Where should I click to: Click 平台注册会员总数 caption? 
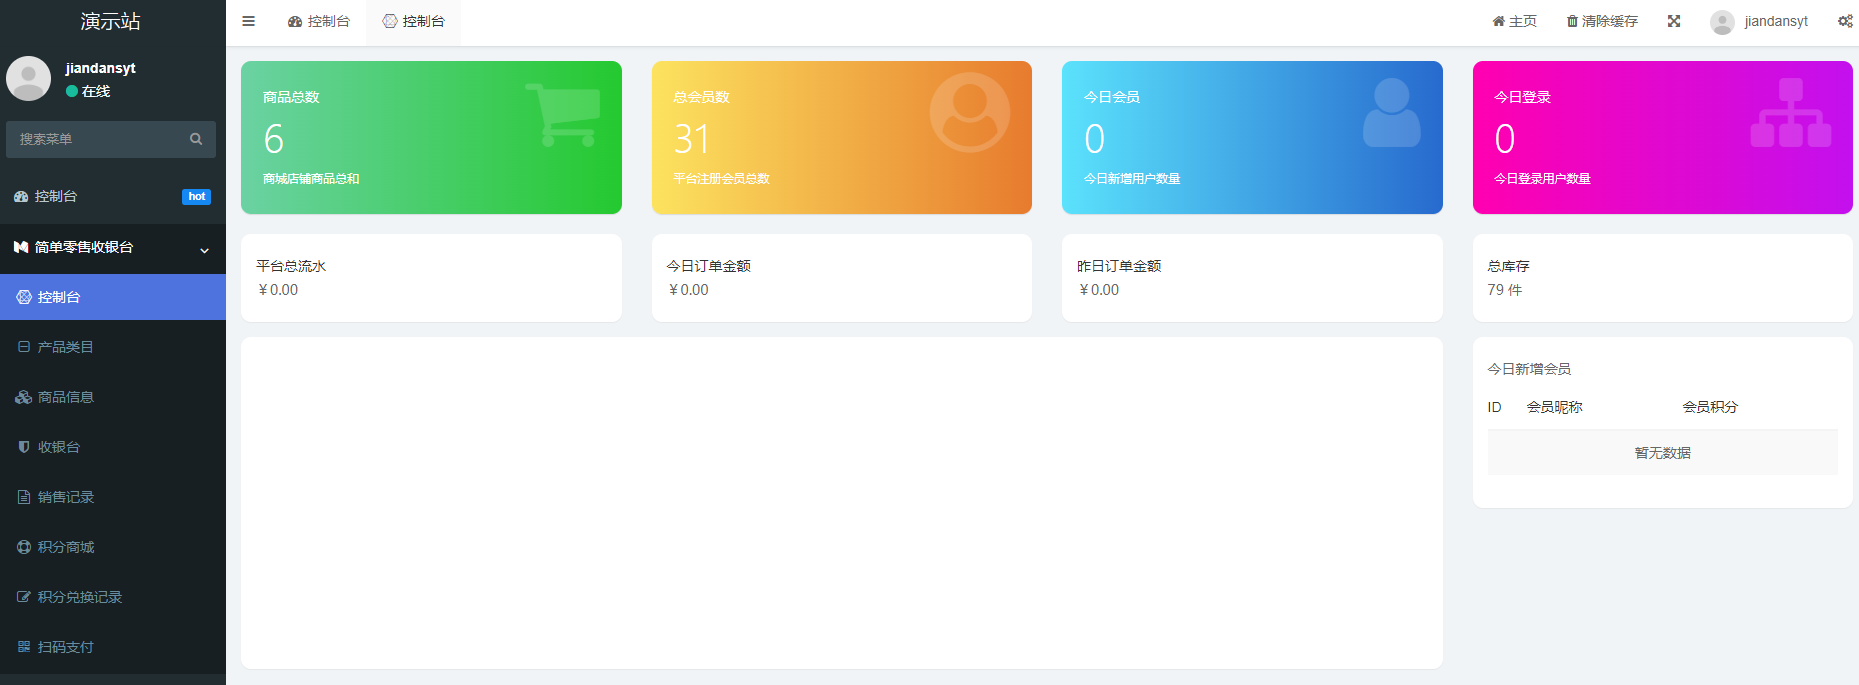click(x=721, y=179)
